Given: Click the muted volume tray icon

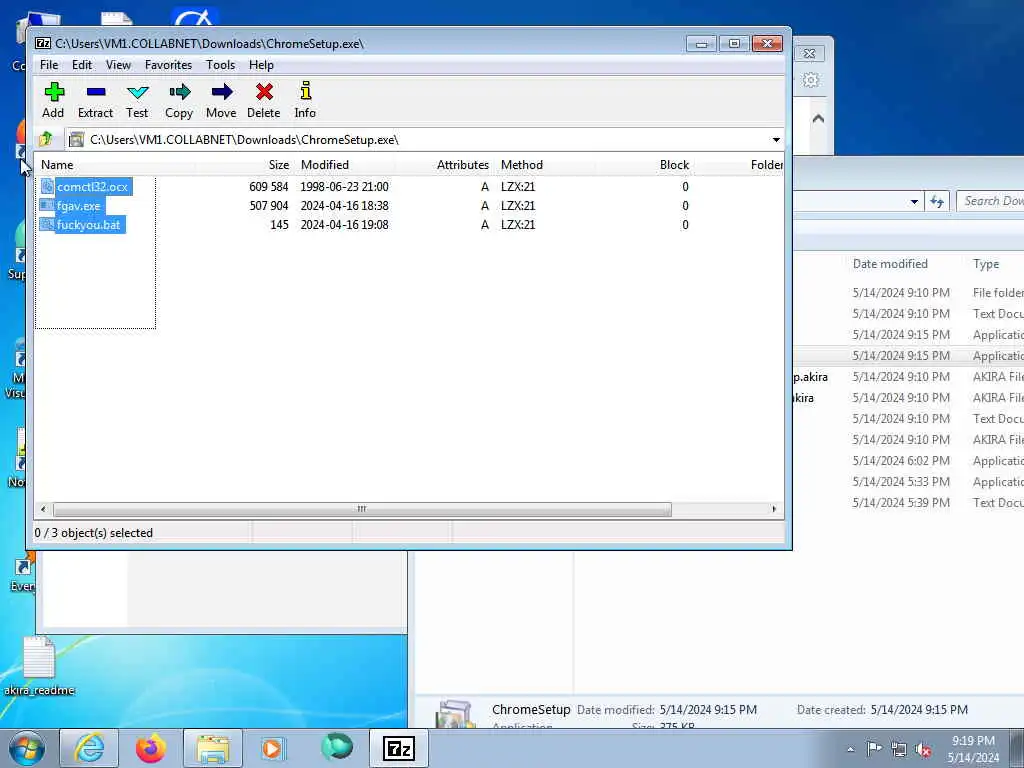Looking at the screenshot, I should tap(923, 749).
